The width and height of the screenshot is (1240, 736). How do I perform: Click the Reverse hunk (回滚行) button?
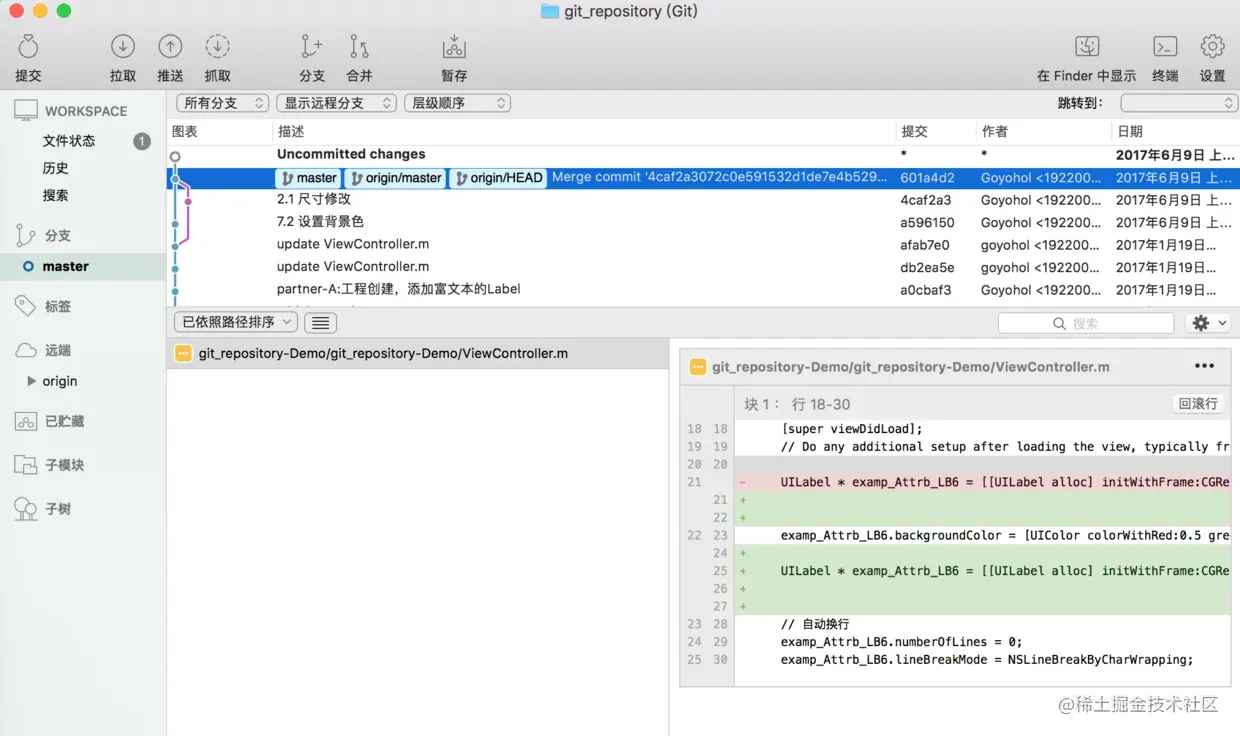click(x=1198, y=404)
